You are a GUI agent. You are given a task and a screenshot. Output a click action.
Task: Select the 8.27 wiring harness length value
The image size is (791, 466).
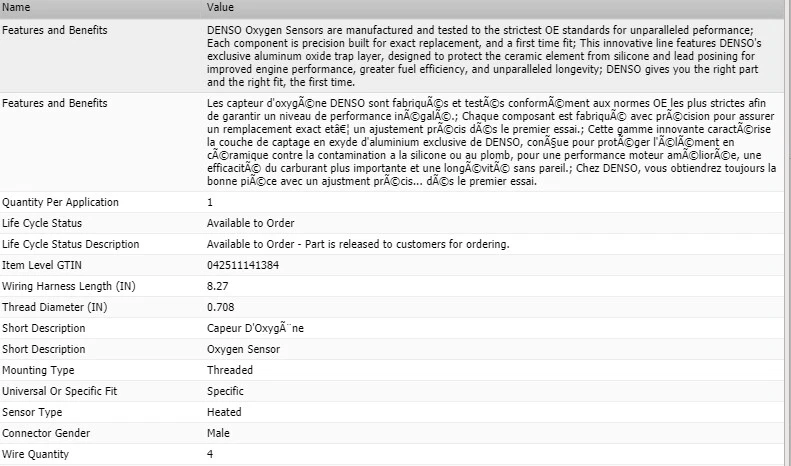[x=218, y=286]
